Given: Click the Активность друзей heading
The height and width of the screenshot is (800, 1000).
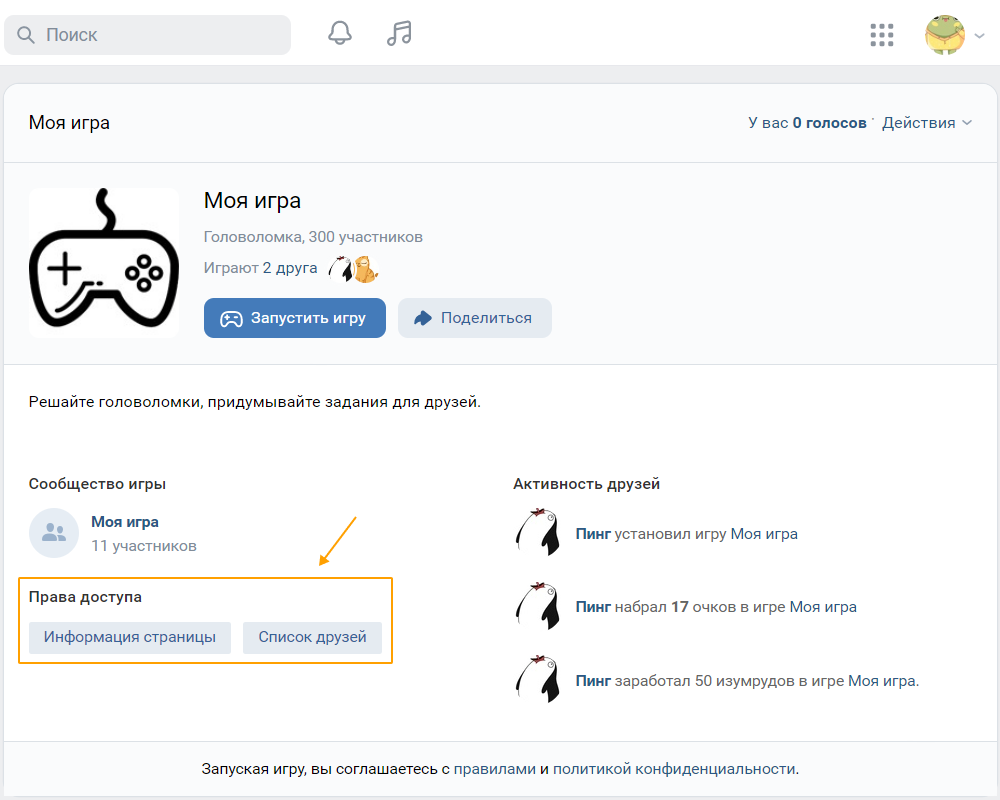Looking at the screenshot, I should tap(586, 484).
